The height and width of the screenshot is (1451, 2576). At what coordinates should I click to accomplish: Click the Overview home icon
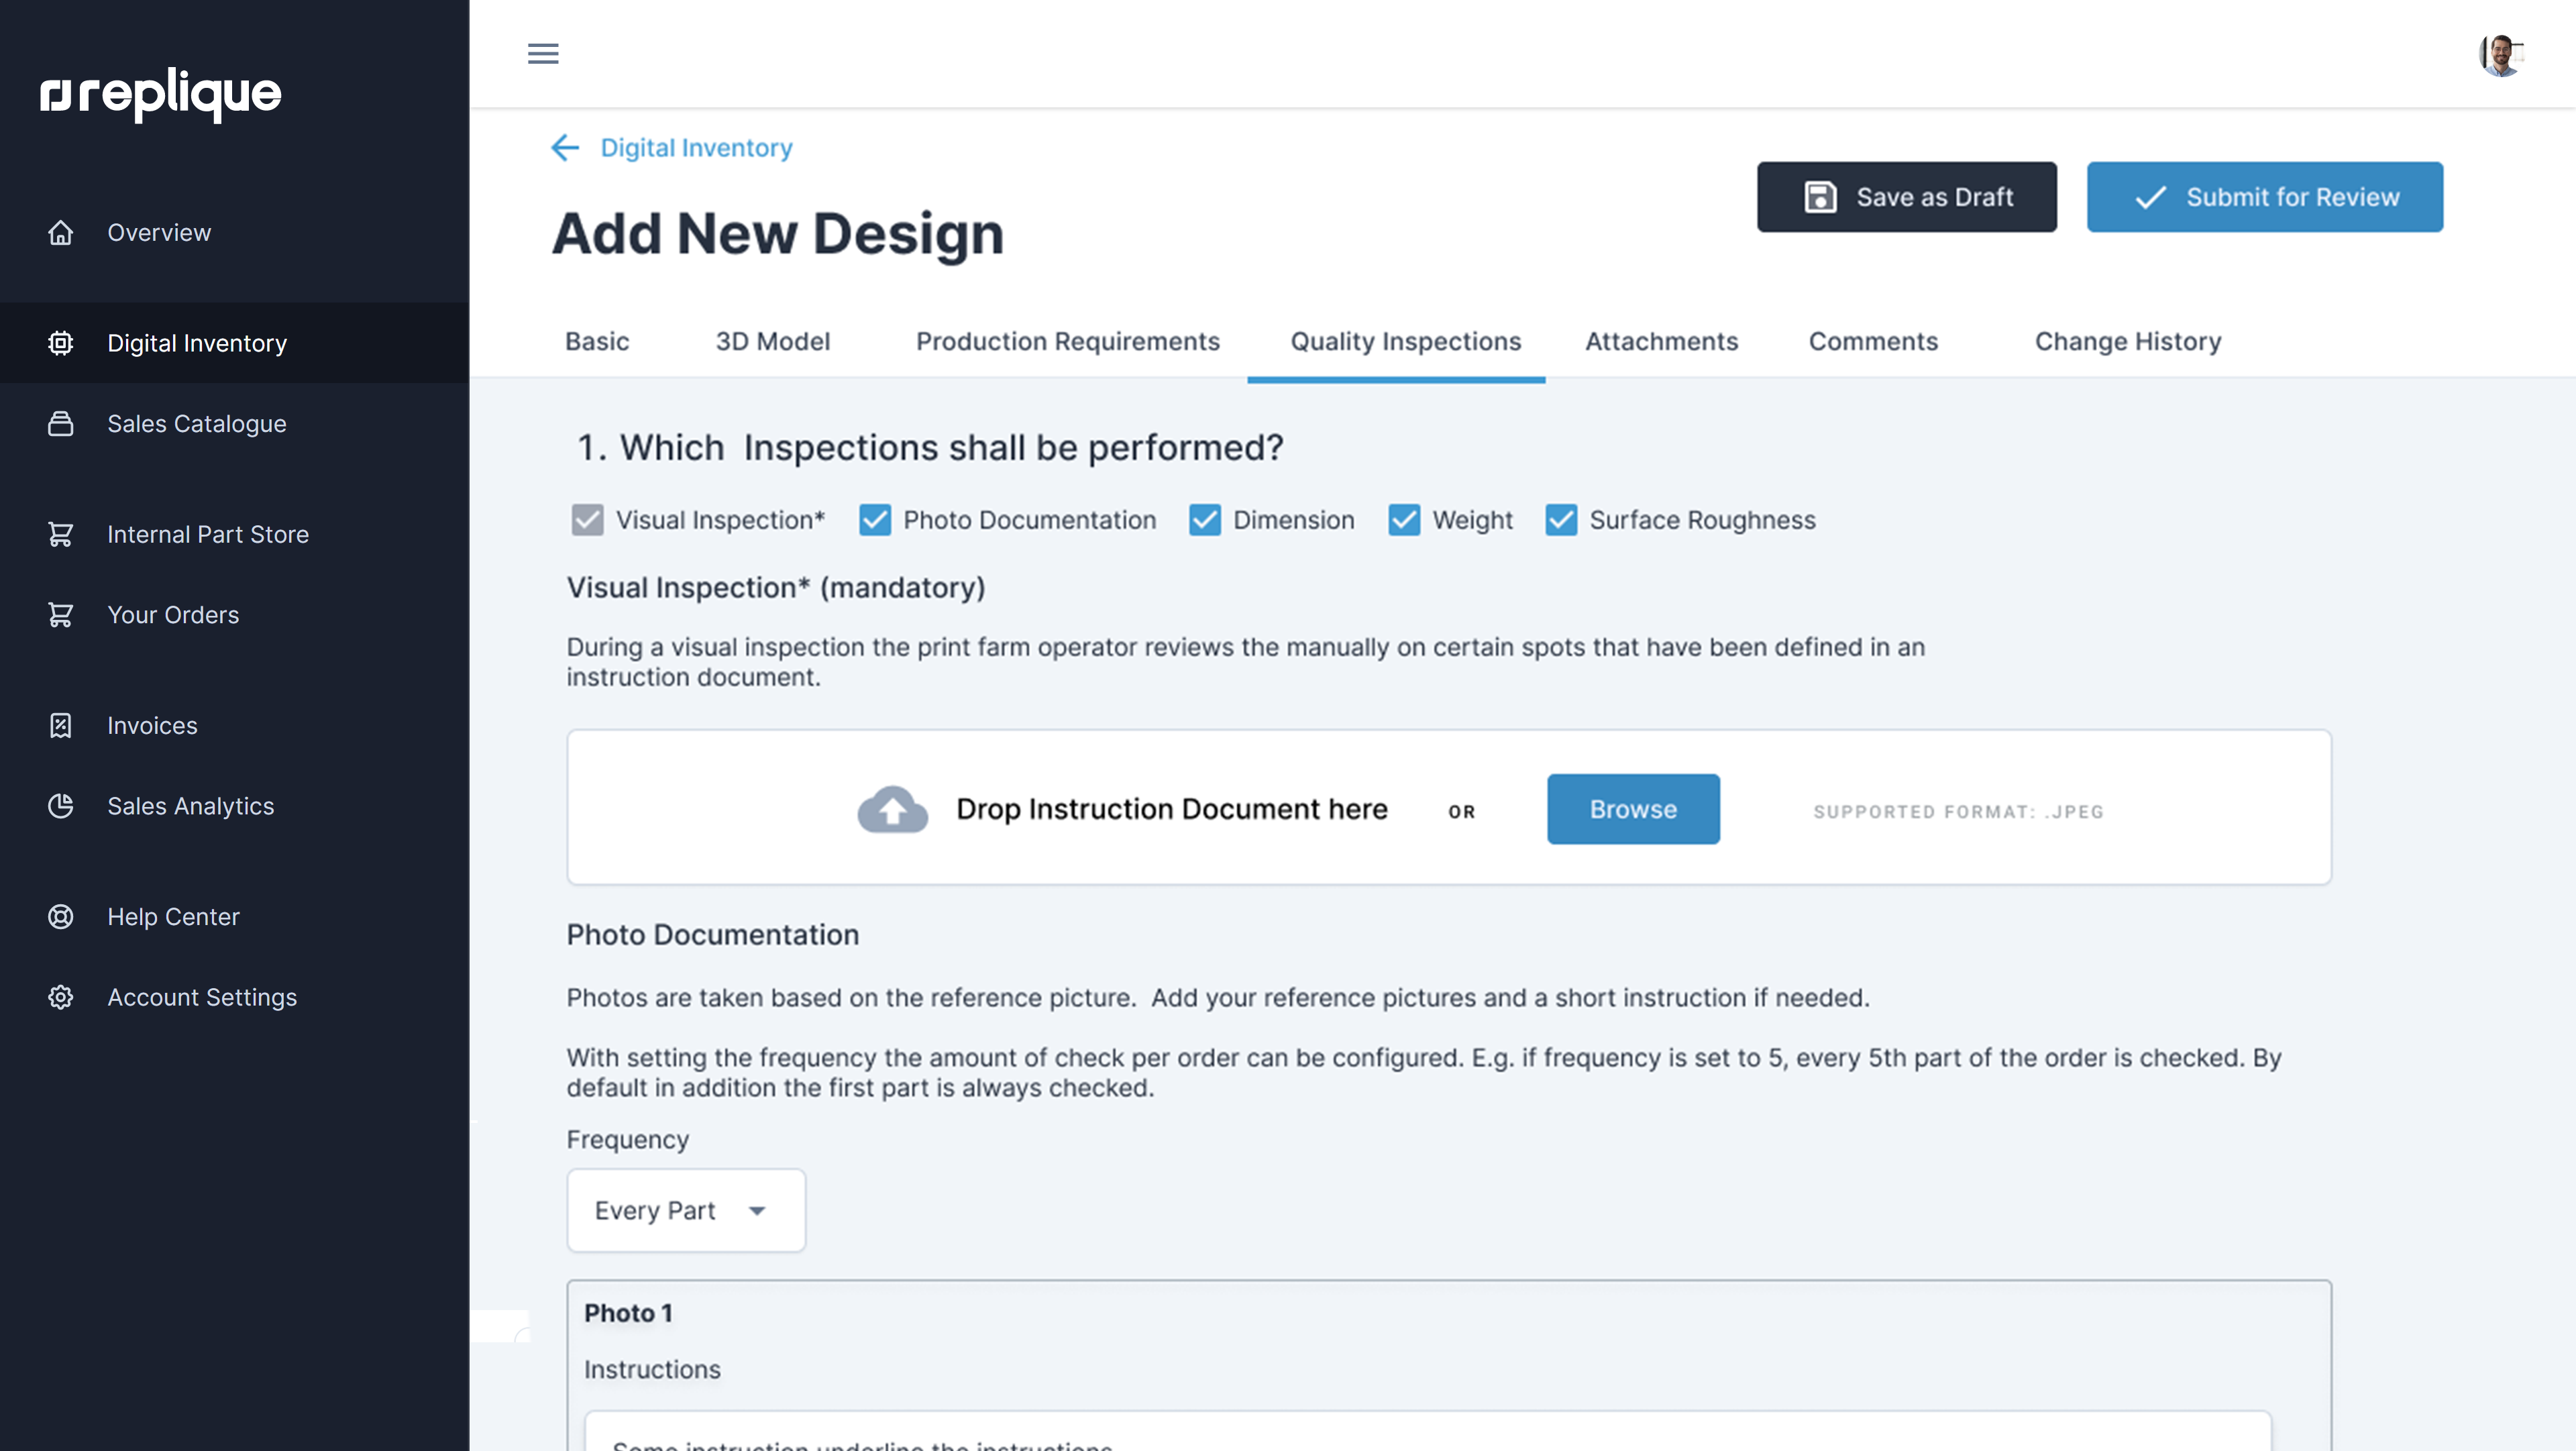pos(61,233)
